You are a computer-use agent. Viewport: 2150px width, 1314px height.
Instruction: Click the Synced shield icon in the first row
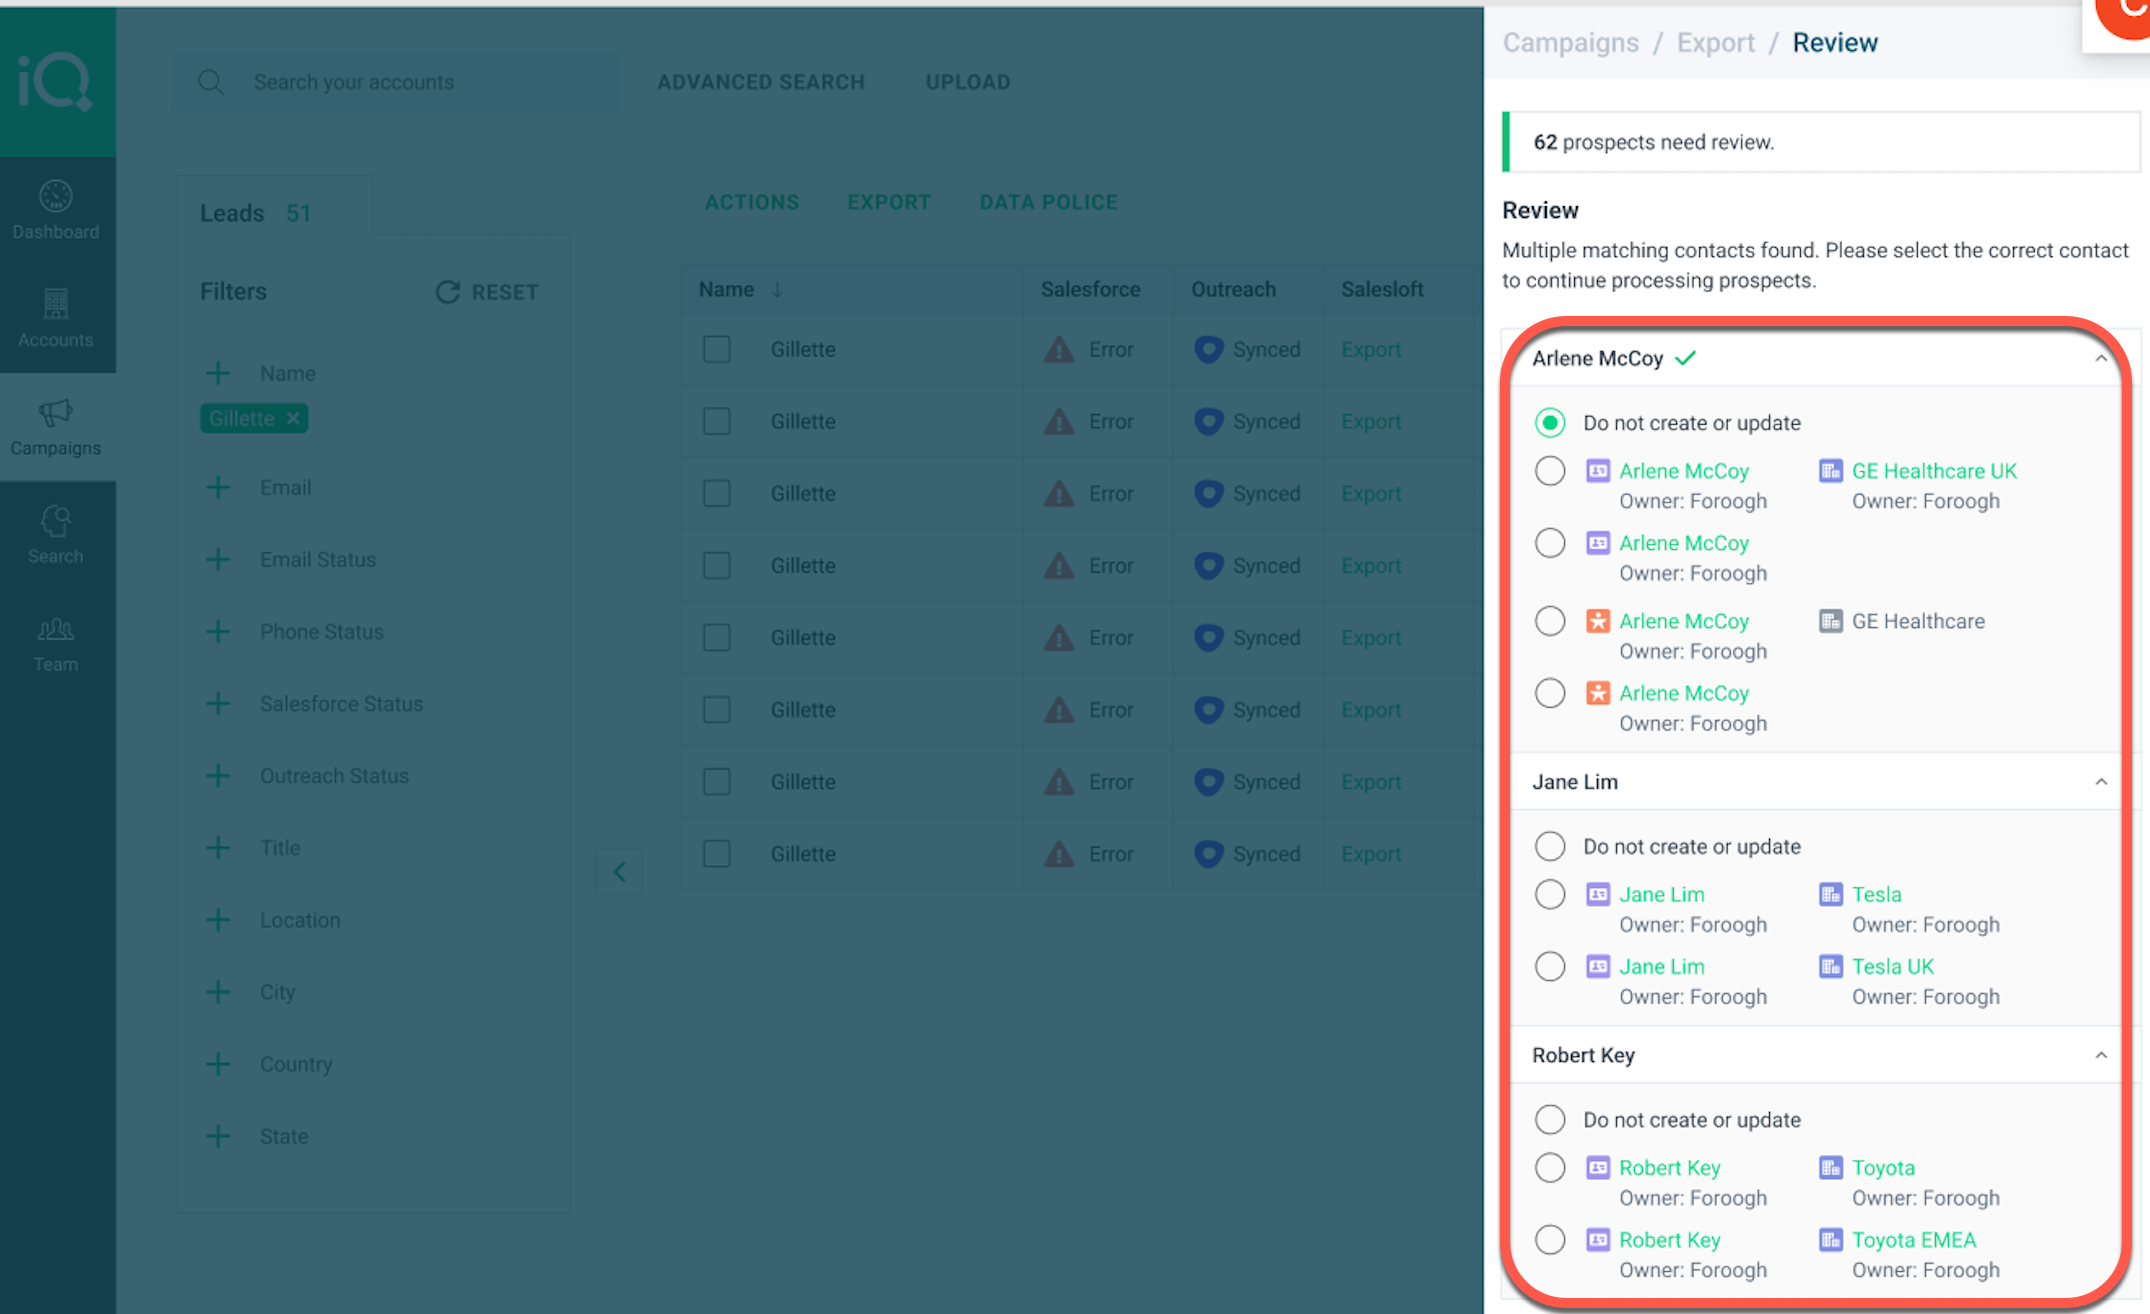[1209, 349]
